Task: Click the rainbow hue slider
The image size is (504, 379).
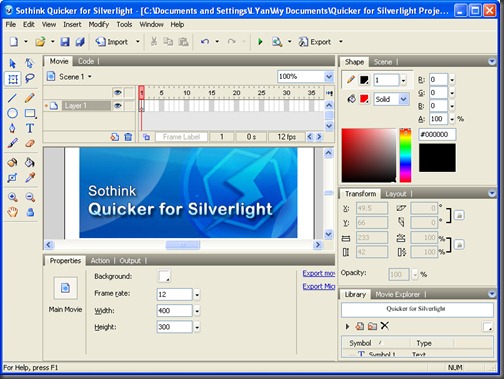Action: [405, 155]
